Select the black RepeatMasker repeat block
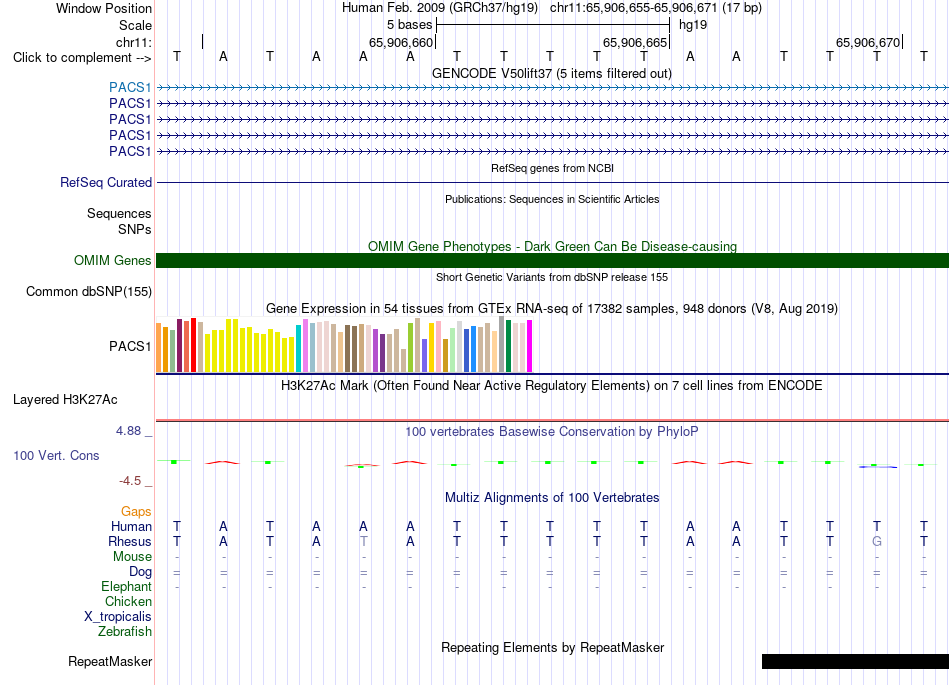950x685 pixels. click(855, 661)
